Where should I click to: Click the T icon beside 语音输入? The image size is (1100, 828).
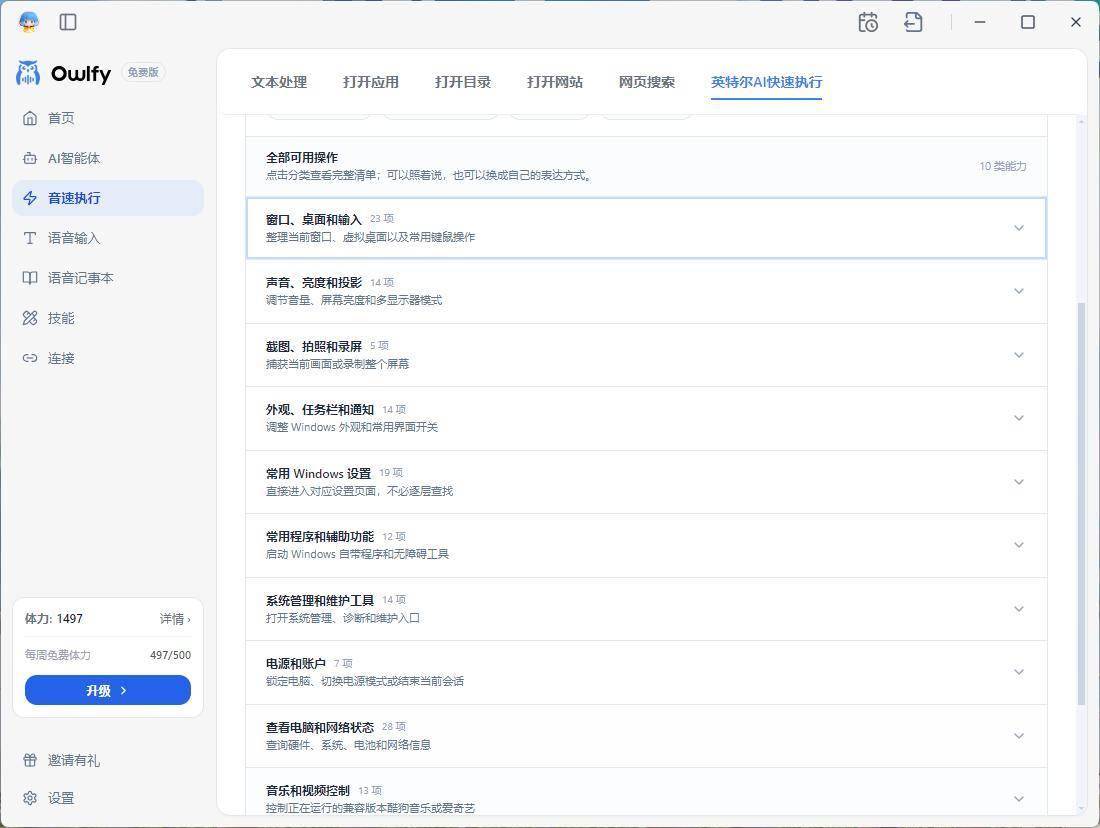pyautogui.click(x=29, y=238)
